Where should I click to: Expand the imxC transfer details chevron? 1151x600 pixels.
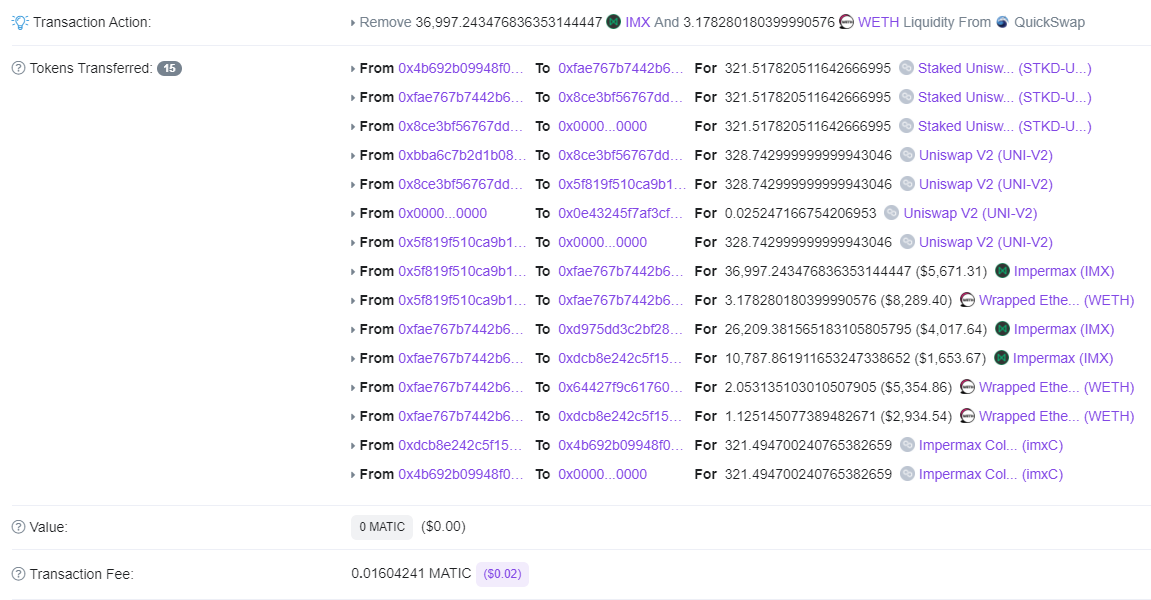pyautogui.click(x=351, y=445)
